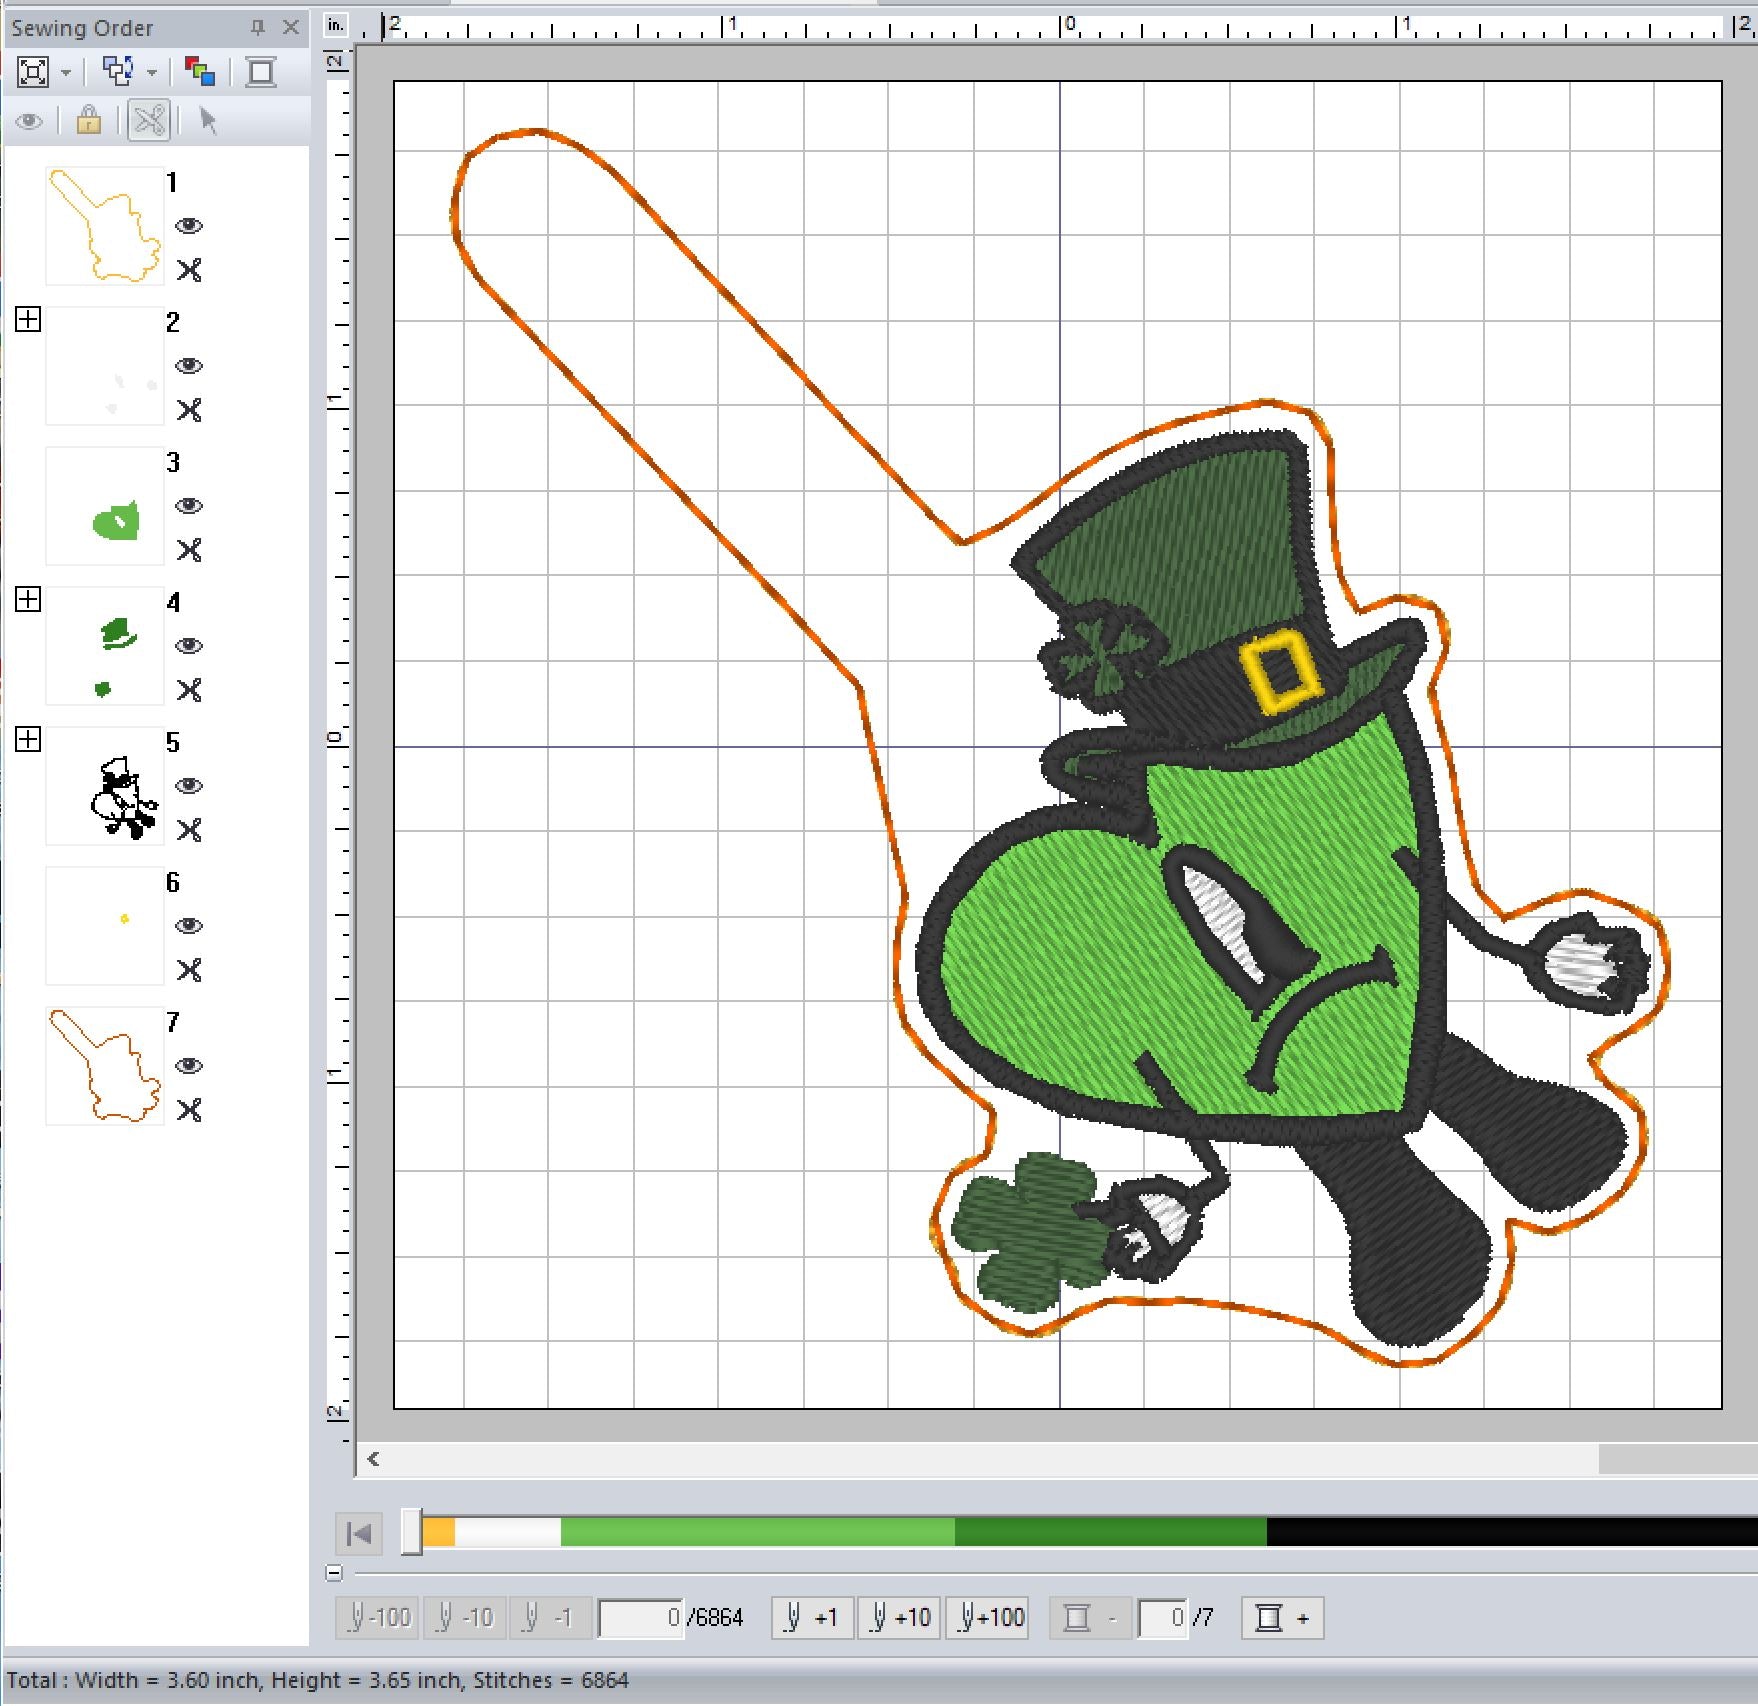Click the arrow select icon in Sewing Order
This screenshot has width=1758, height=1706.
[x=208, y=121]
